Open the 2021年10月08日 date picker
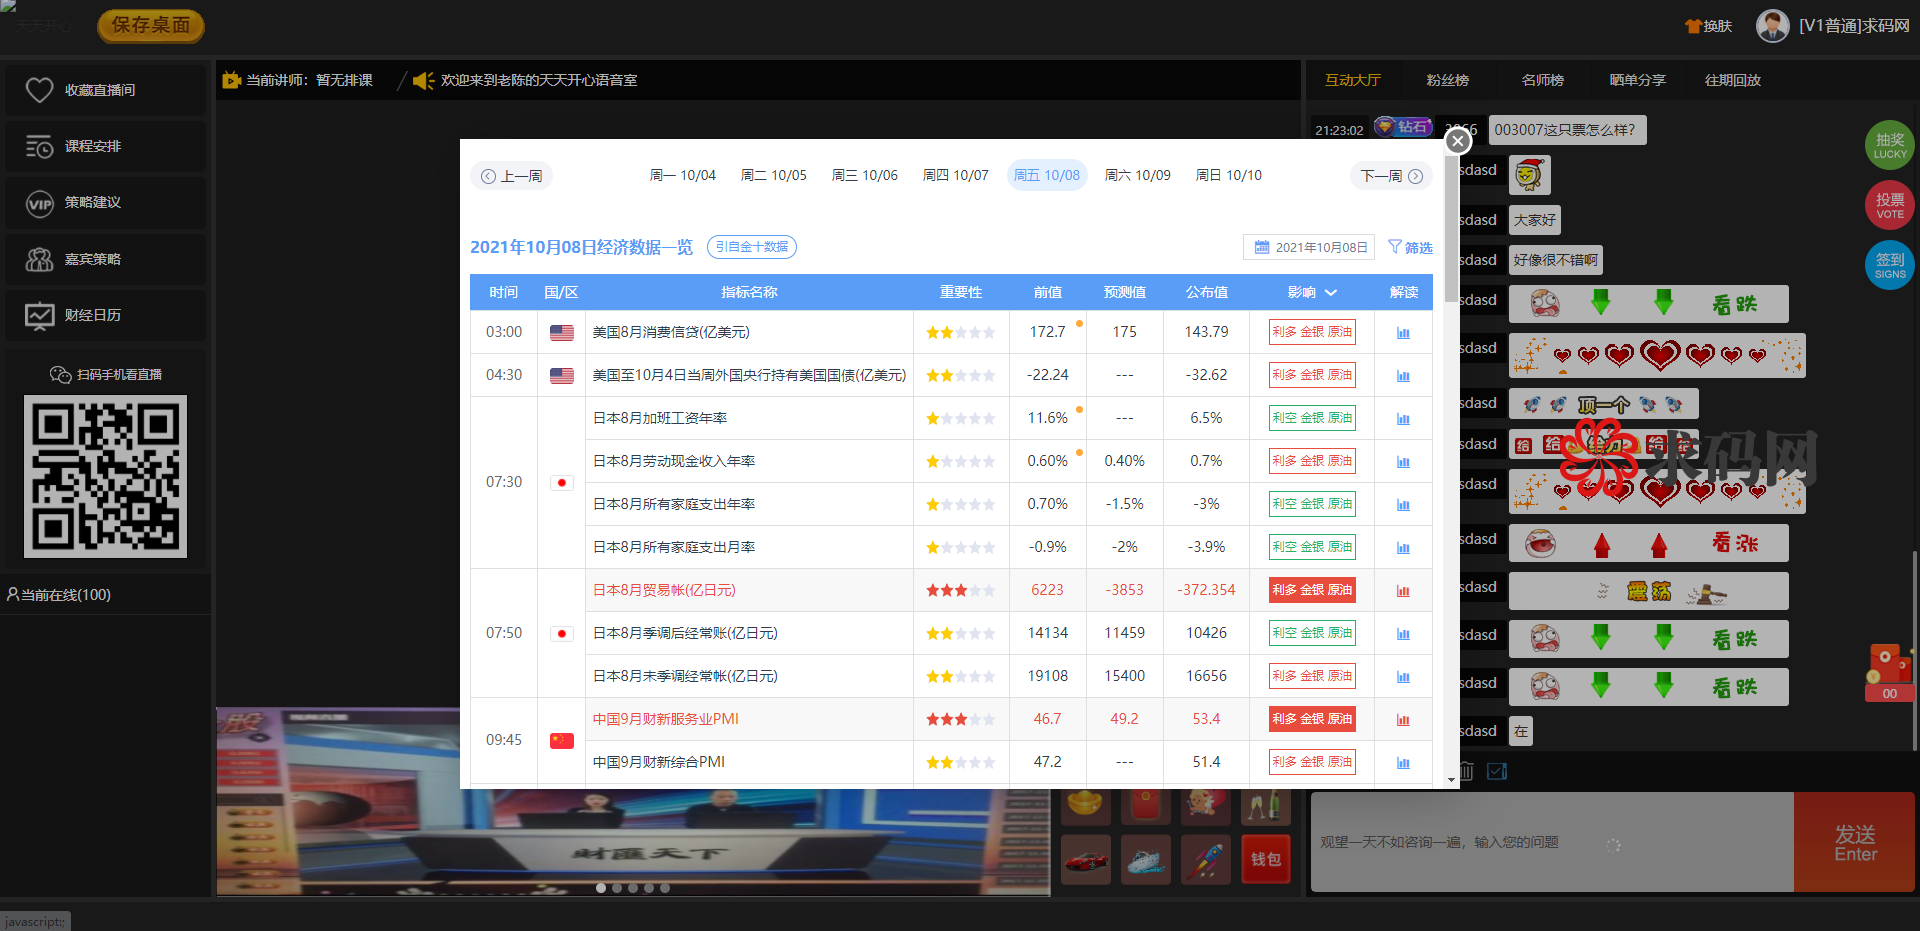The width and height of the screenshot is (1920, 931). click(x=1308, y=246)
